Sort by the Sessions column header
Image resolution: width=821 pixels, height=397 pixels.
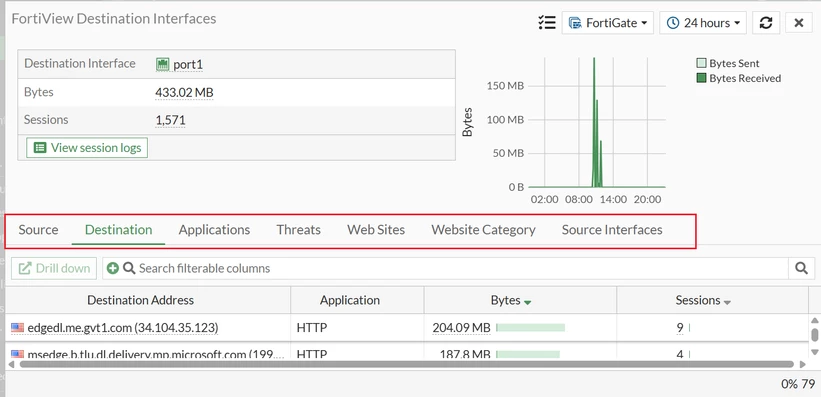click(712, 301)
